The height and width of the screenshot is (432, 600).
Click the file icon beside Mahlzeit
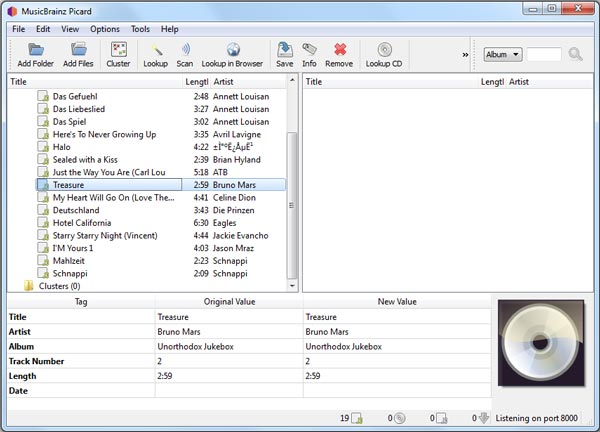(43, 261)
